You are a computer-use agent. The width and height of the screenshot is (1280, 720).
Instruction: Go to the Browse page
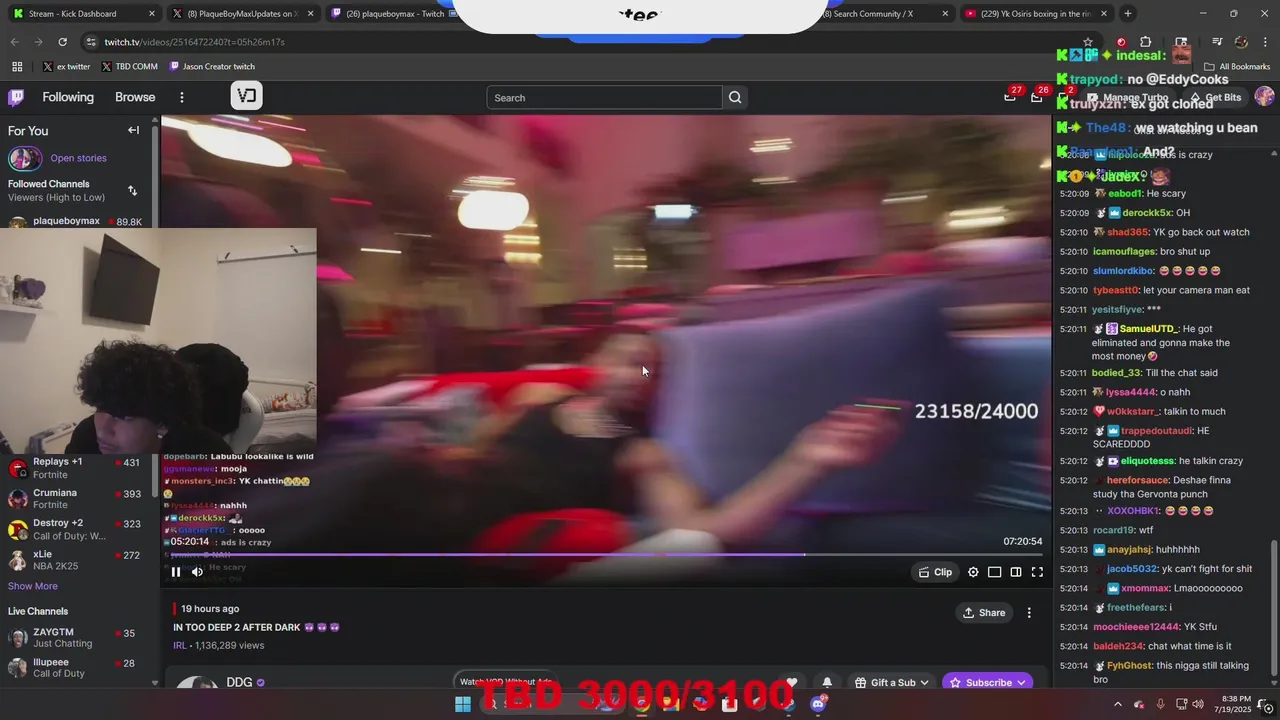135,97
